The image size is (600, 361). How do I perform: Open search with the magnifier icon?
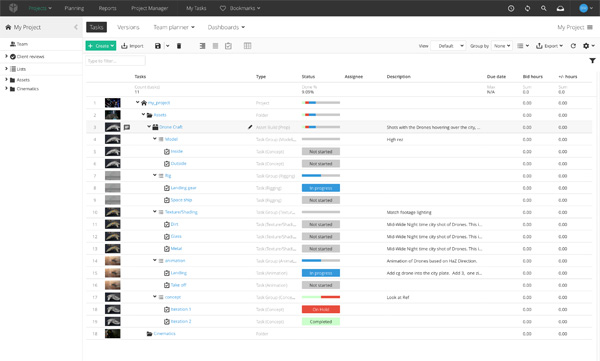tap(543, 8)
